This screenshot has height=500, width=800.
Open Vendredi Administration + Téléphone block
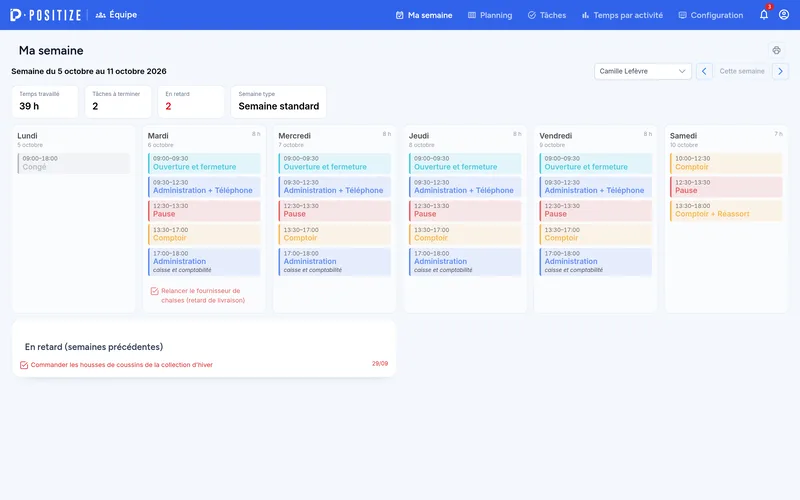(x=596, y=187)
